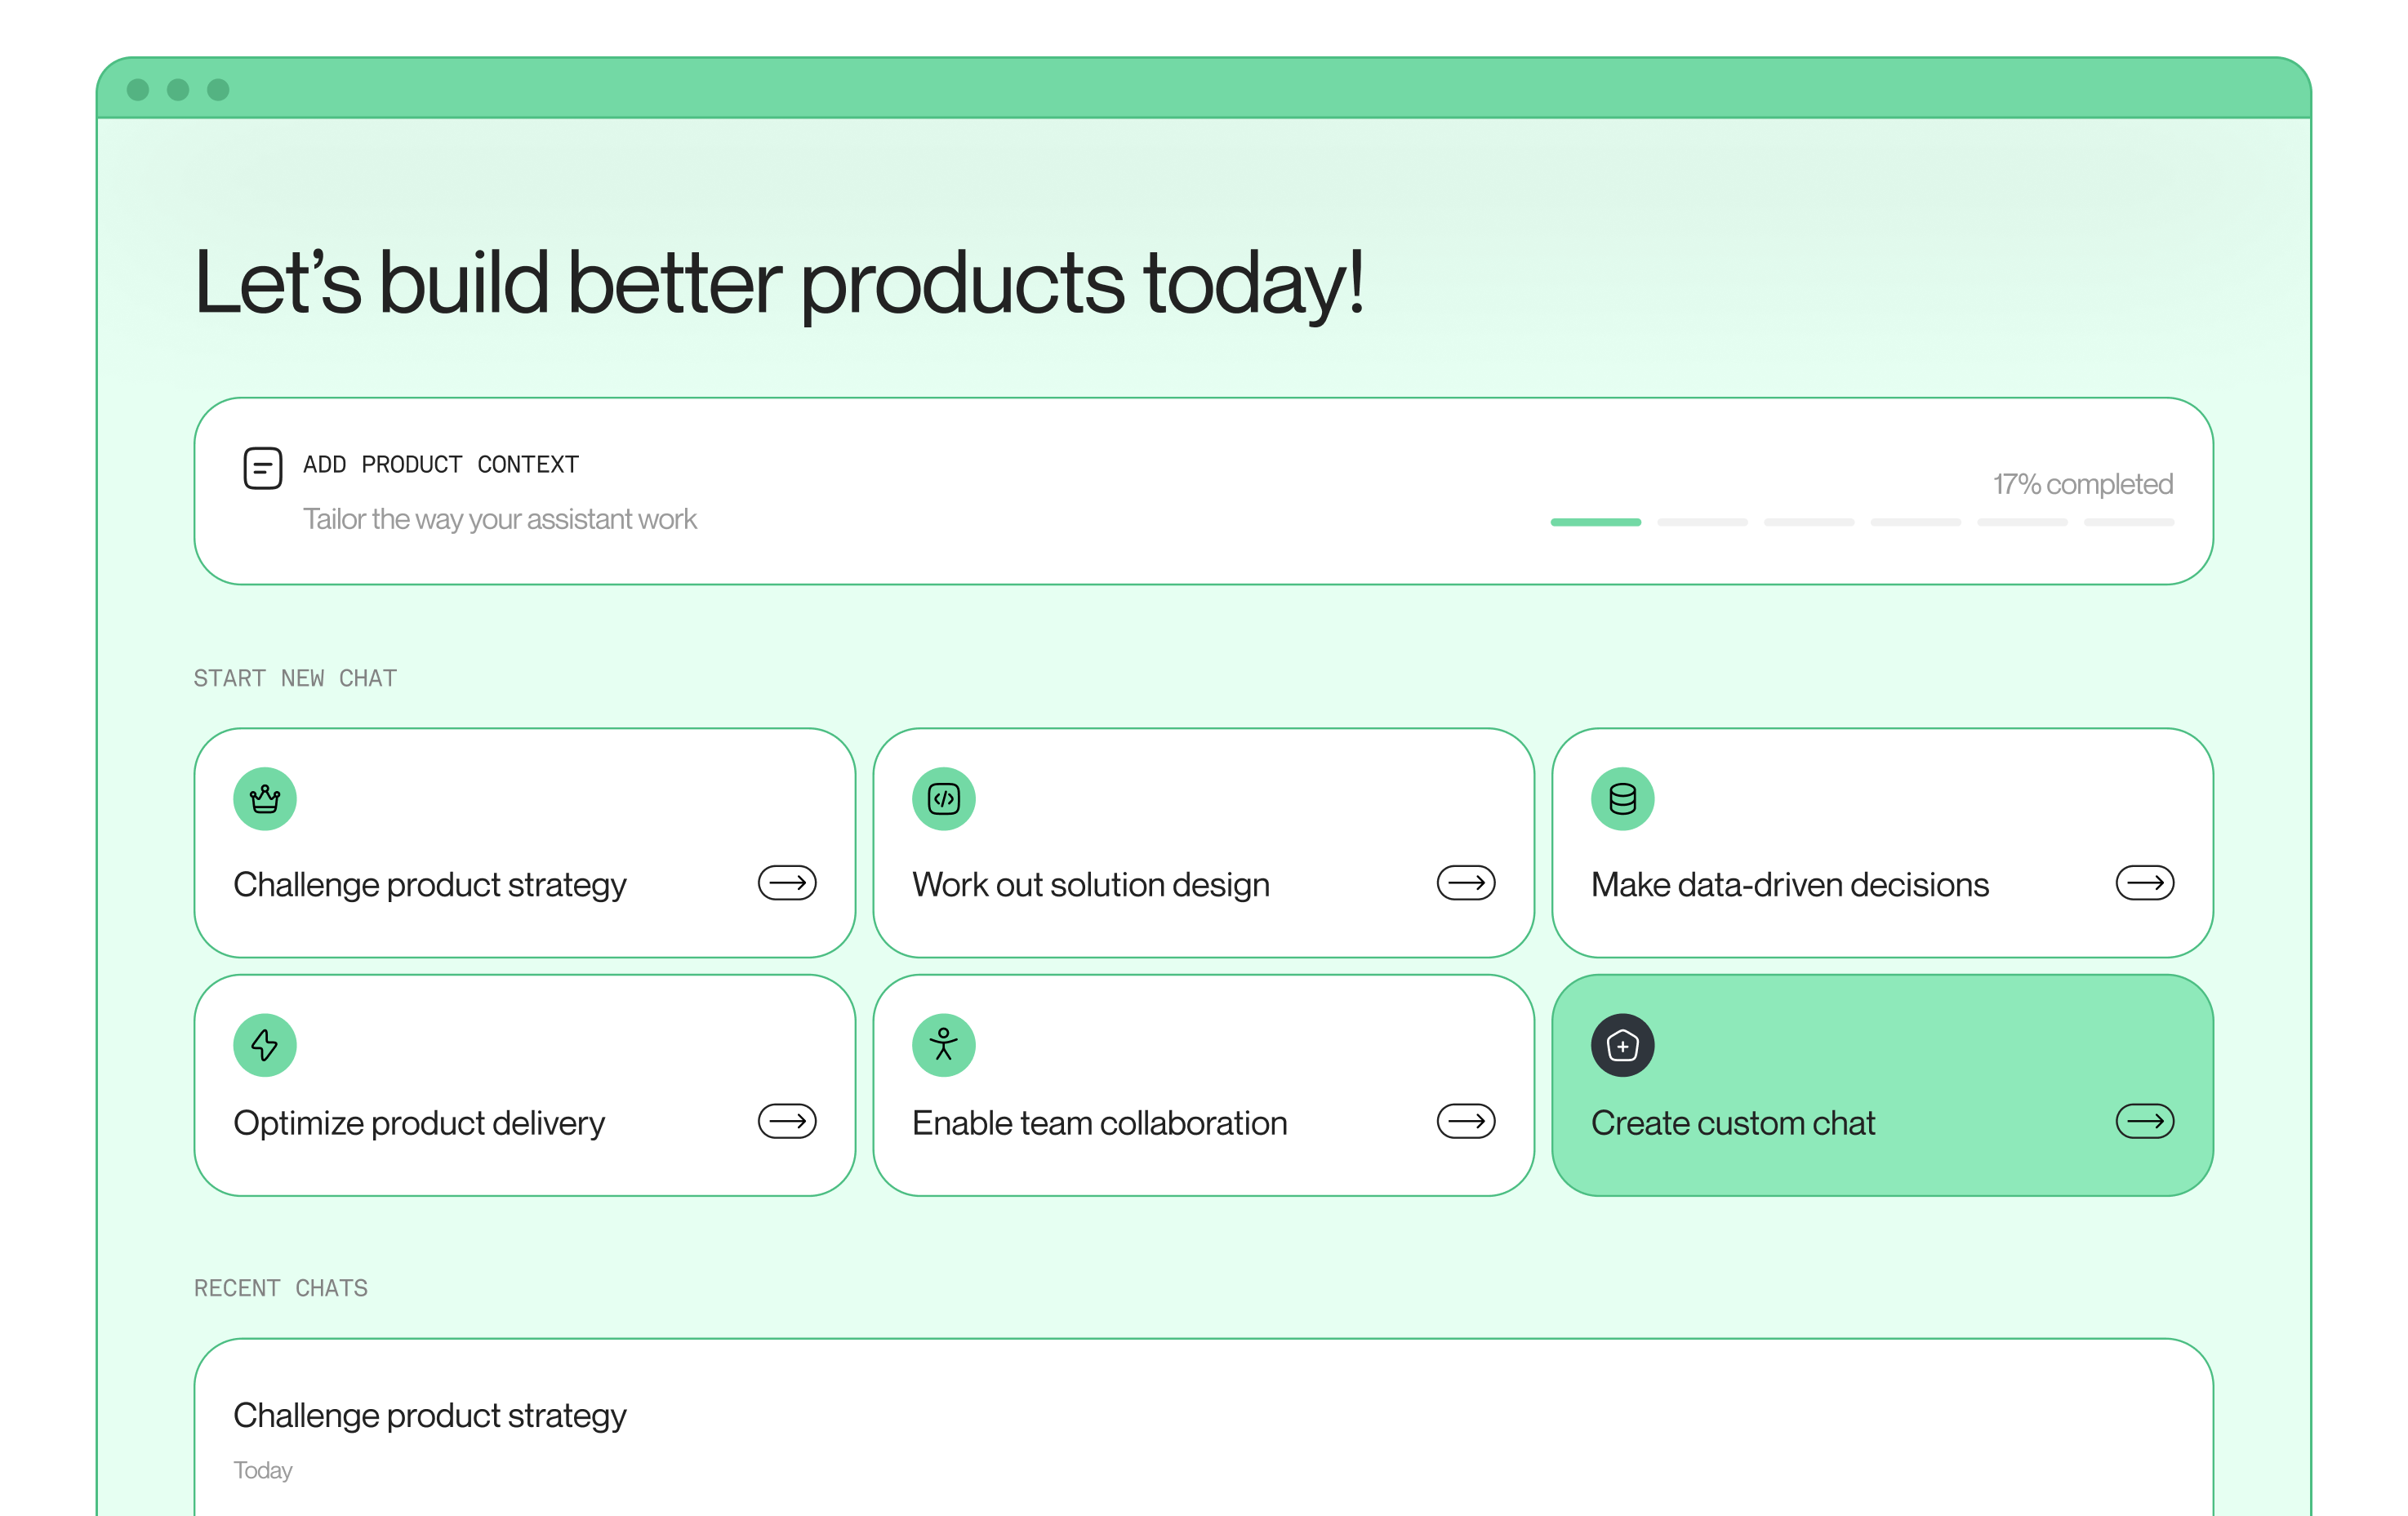Click the person icon on Enable team collaboration

[x=944, y=1045]
